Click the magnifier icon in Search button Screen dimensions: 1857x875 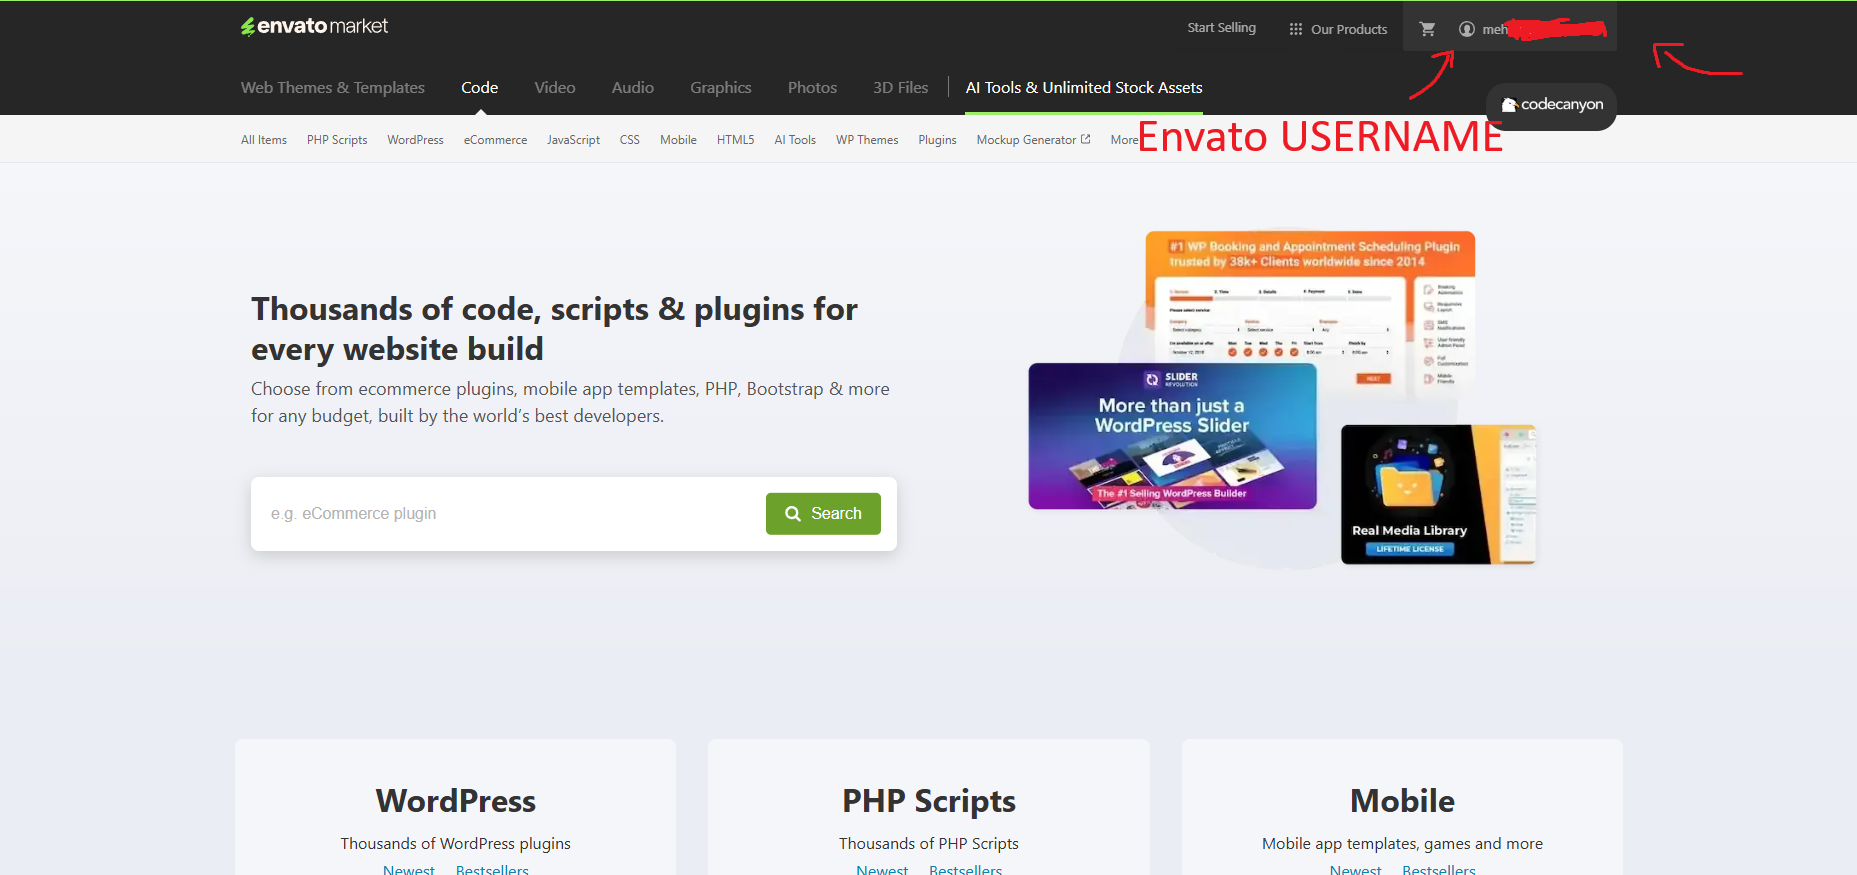[x=793, y=513]
